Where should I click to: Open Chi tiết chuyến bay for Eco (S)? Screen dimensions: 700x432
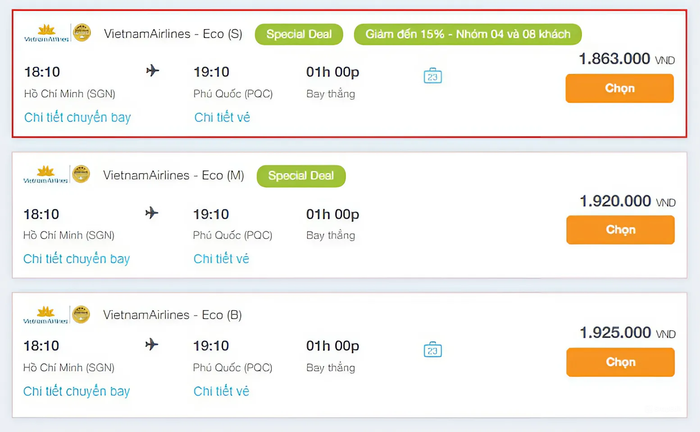[77, 117]
